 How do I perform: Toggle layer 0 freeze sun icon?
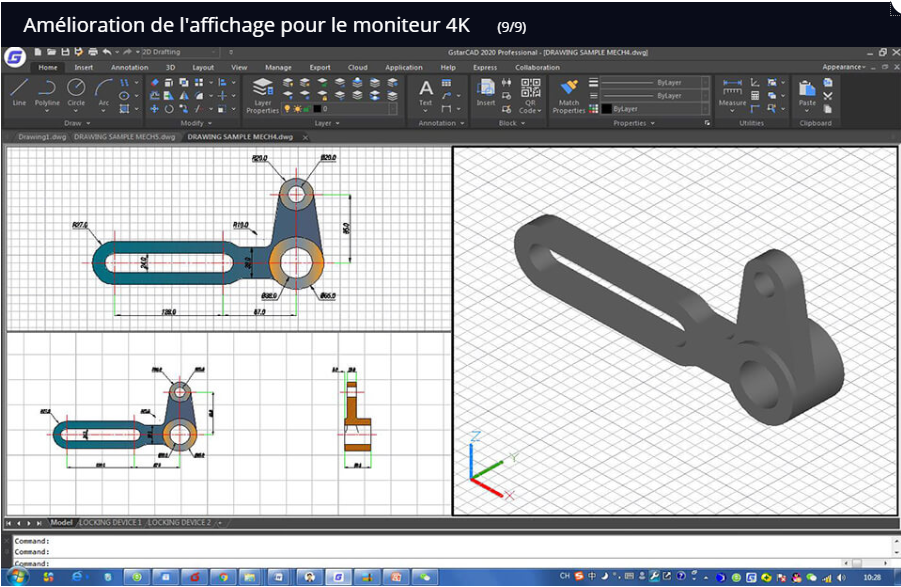(296, 108)
